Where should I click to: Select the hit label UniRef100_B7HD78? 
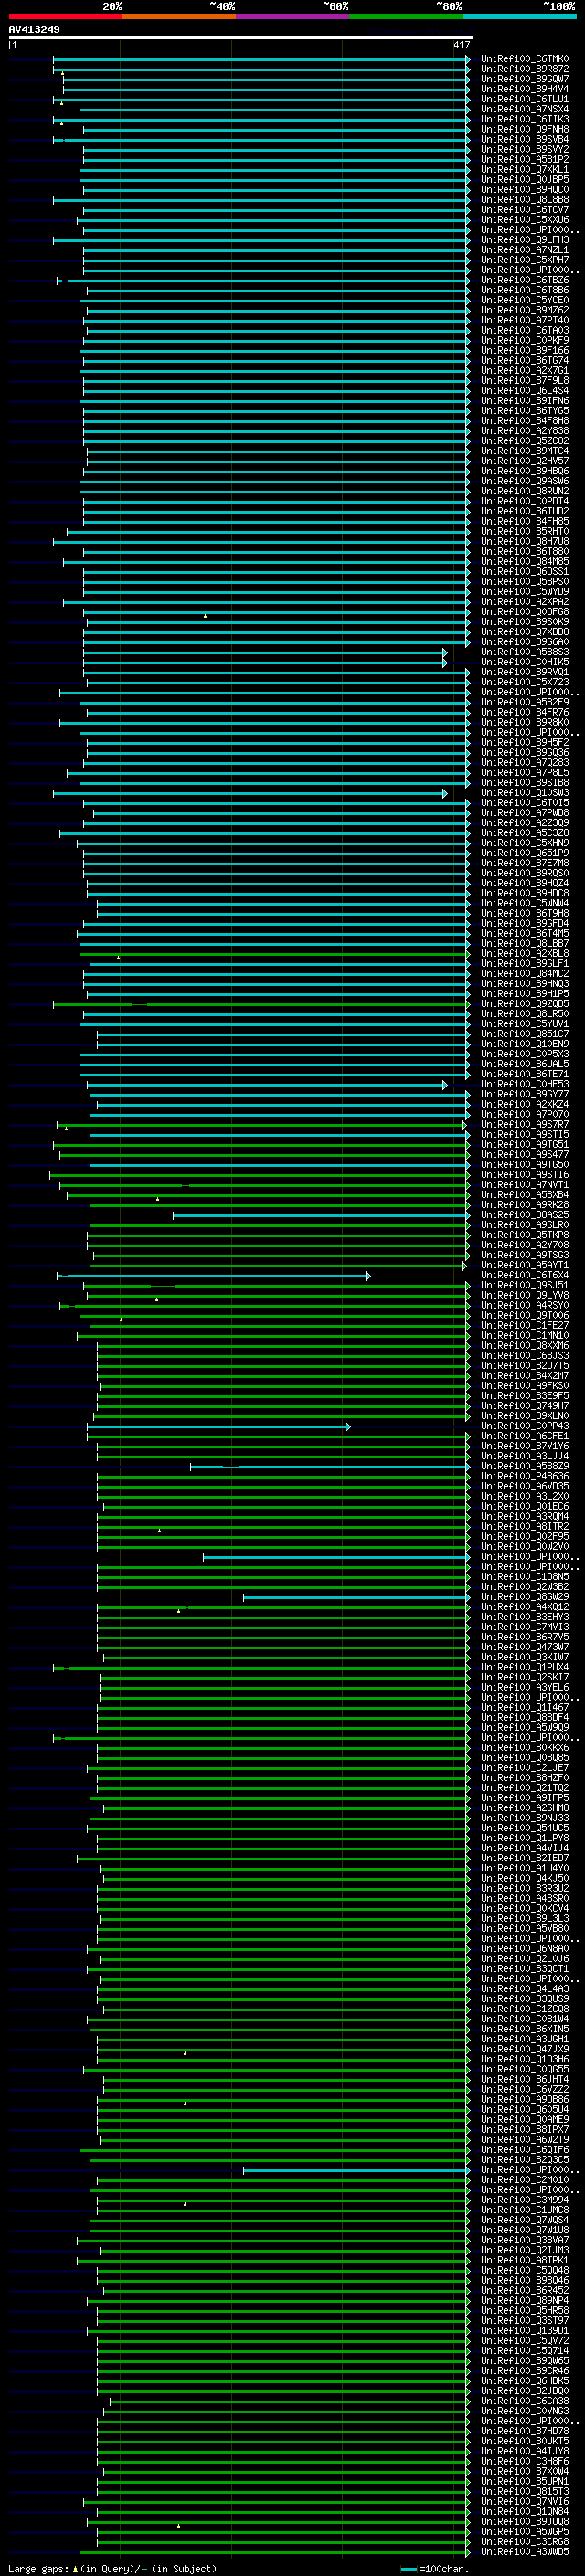tap(525, 2431)
